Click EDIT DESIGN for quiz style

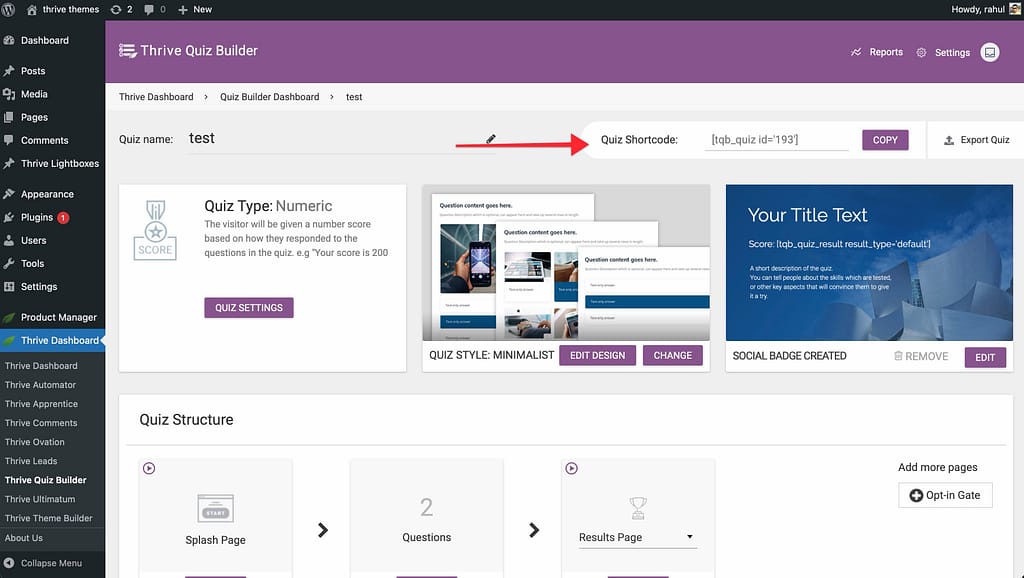[x=597, y=355]
